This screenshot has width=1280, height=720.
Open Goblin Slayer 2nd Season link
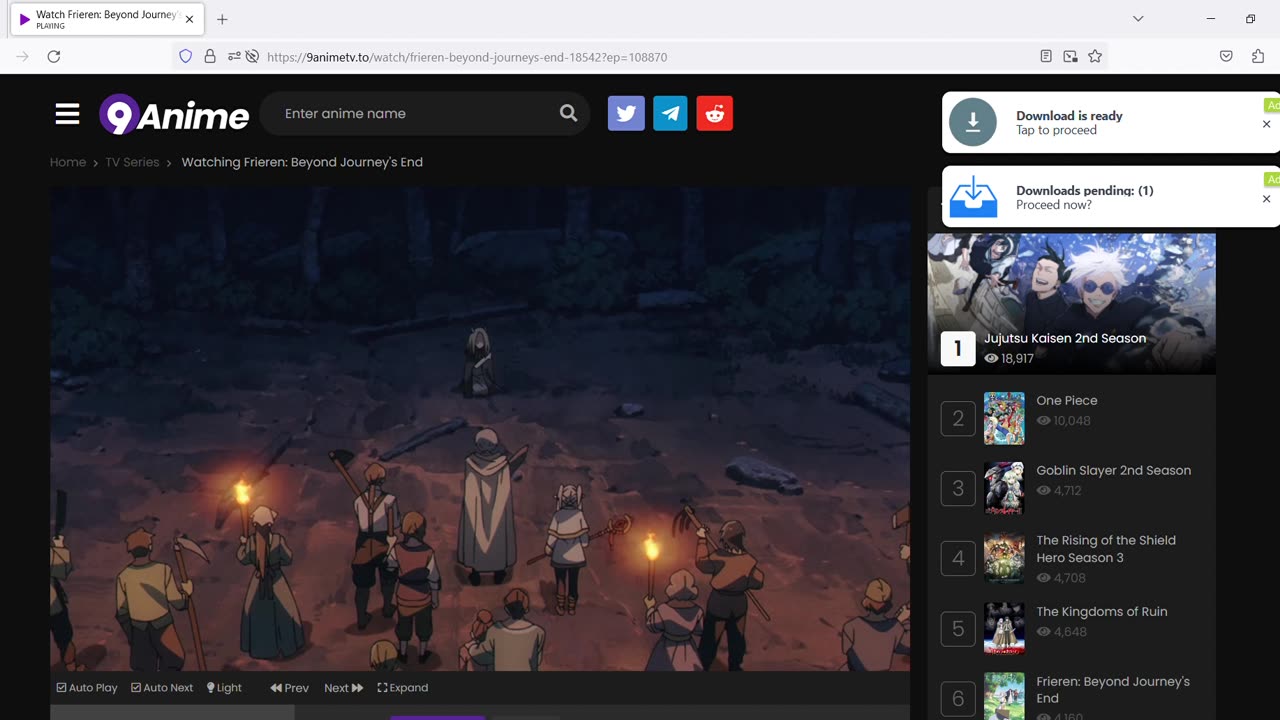pyautogui.click(x=1113, y=470)
